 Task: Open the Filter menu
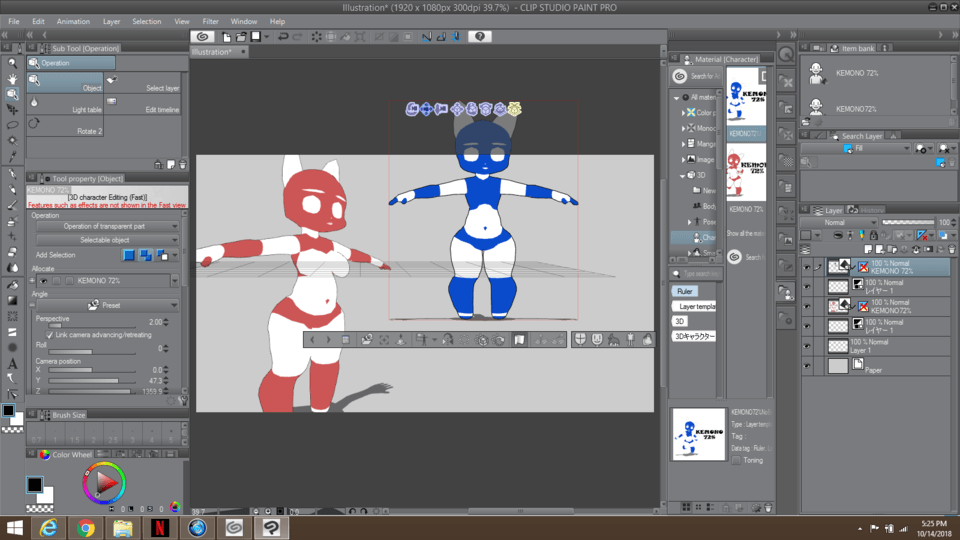point(211,21)
